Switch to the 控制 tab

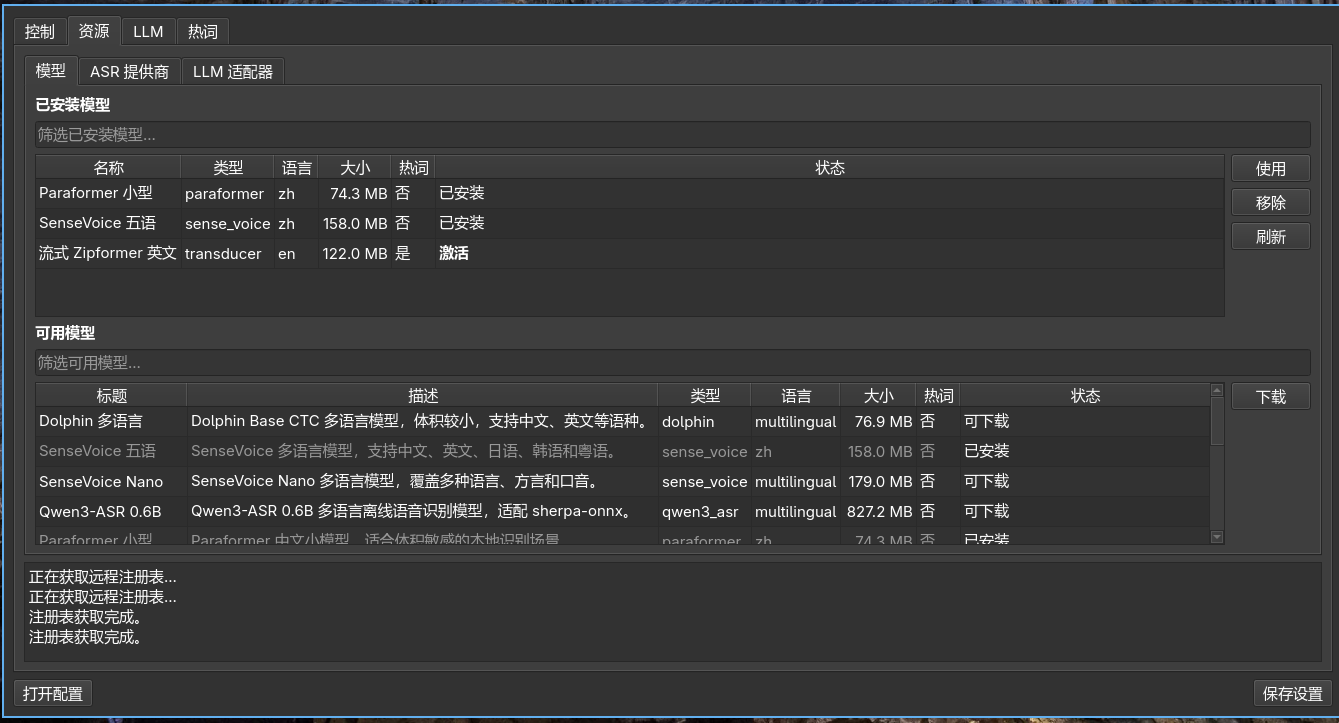(40, 32)
